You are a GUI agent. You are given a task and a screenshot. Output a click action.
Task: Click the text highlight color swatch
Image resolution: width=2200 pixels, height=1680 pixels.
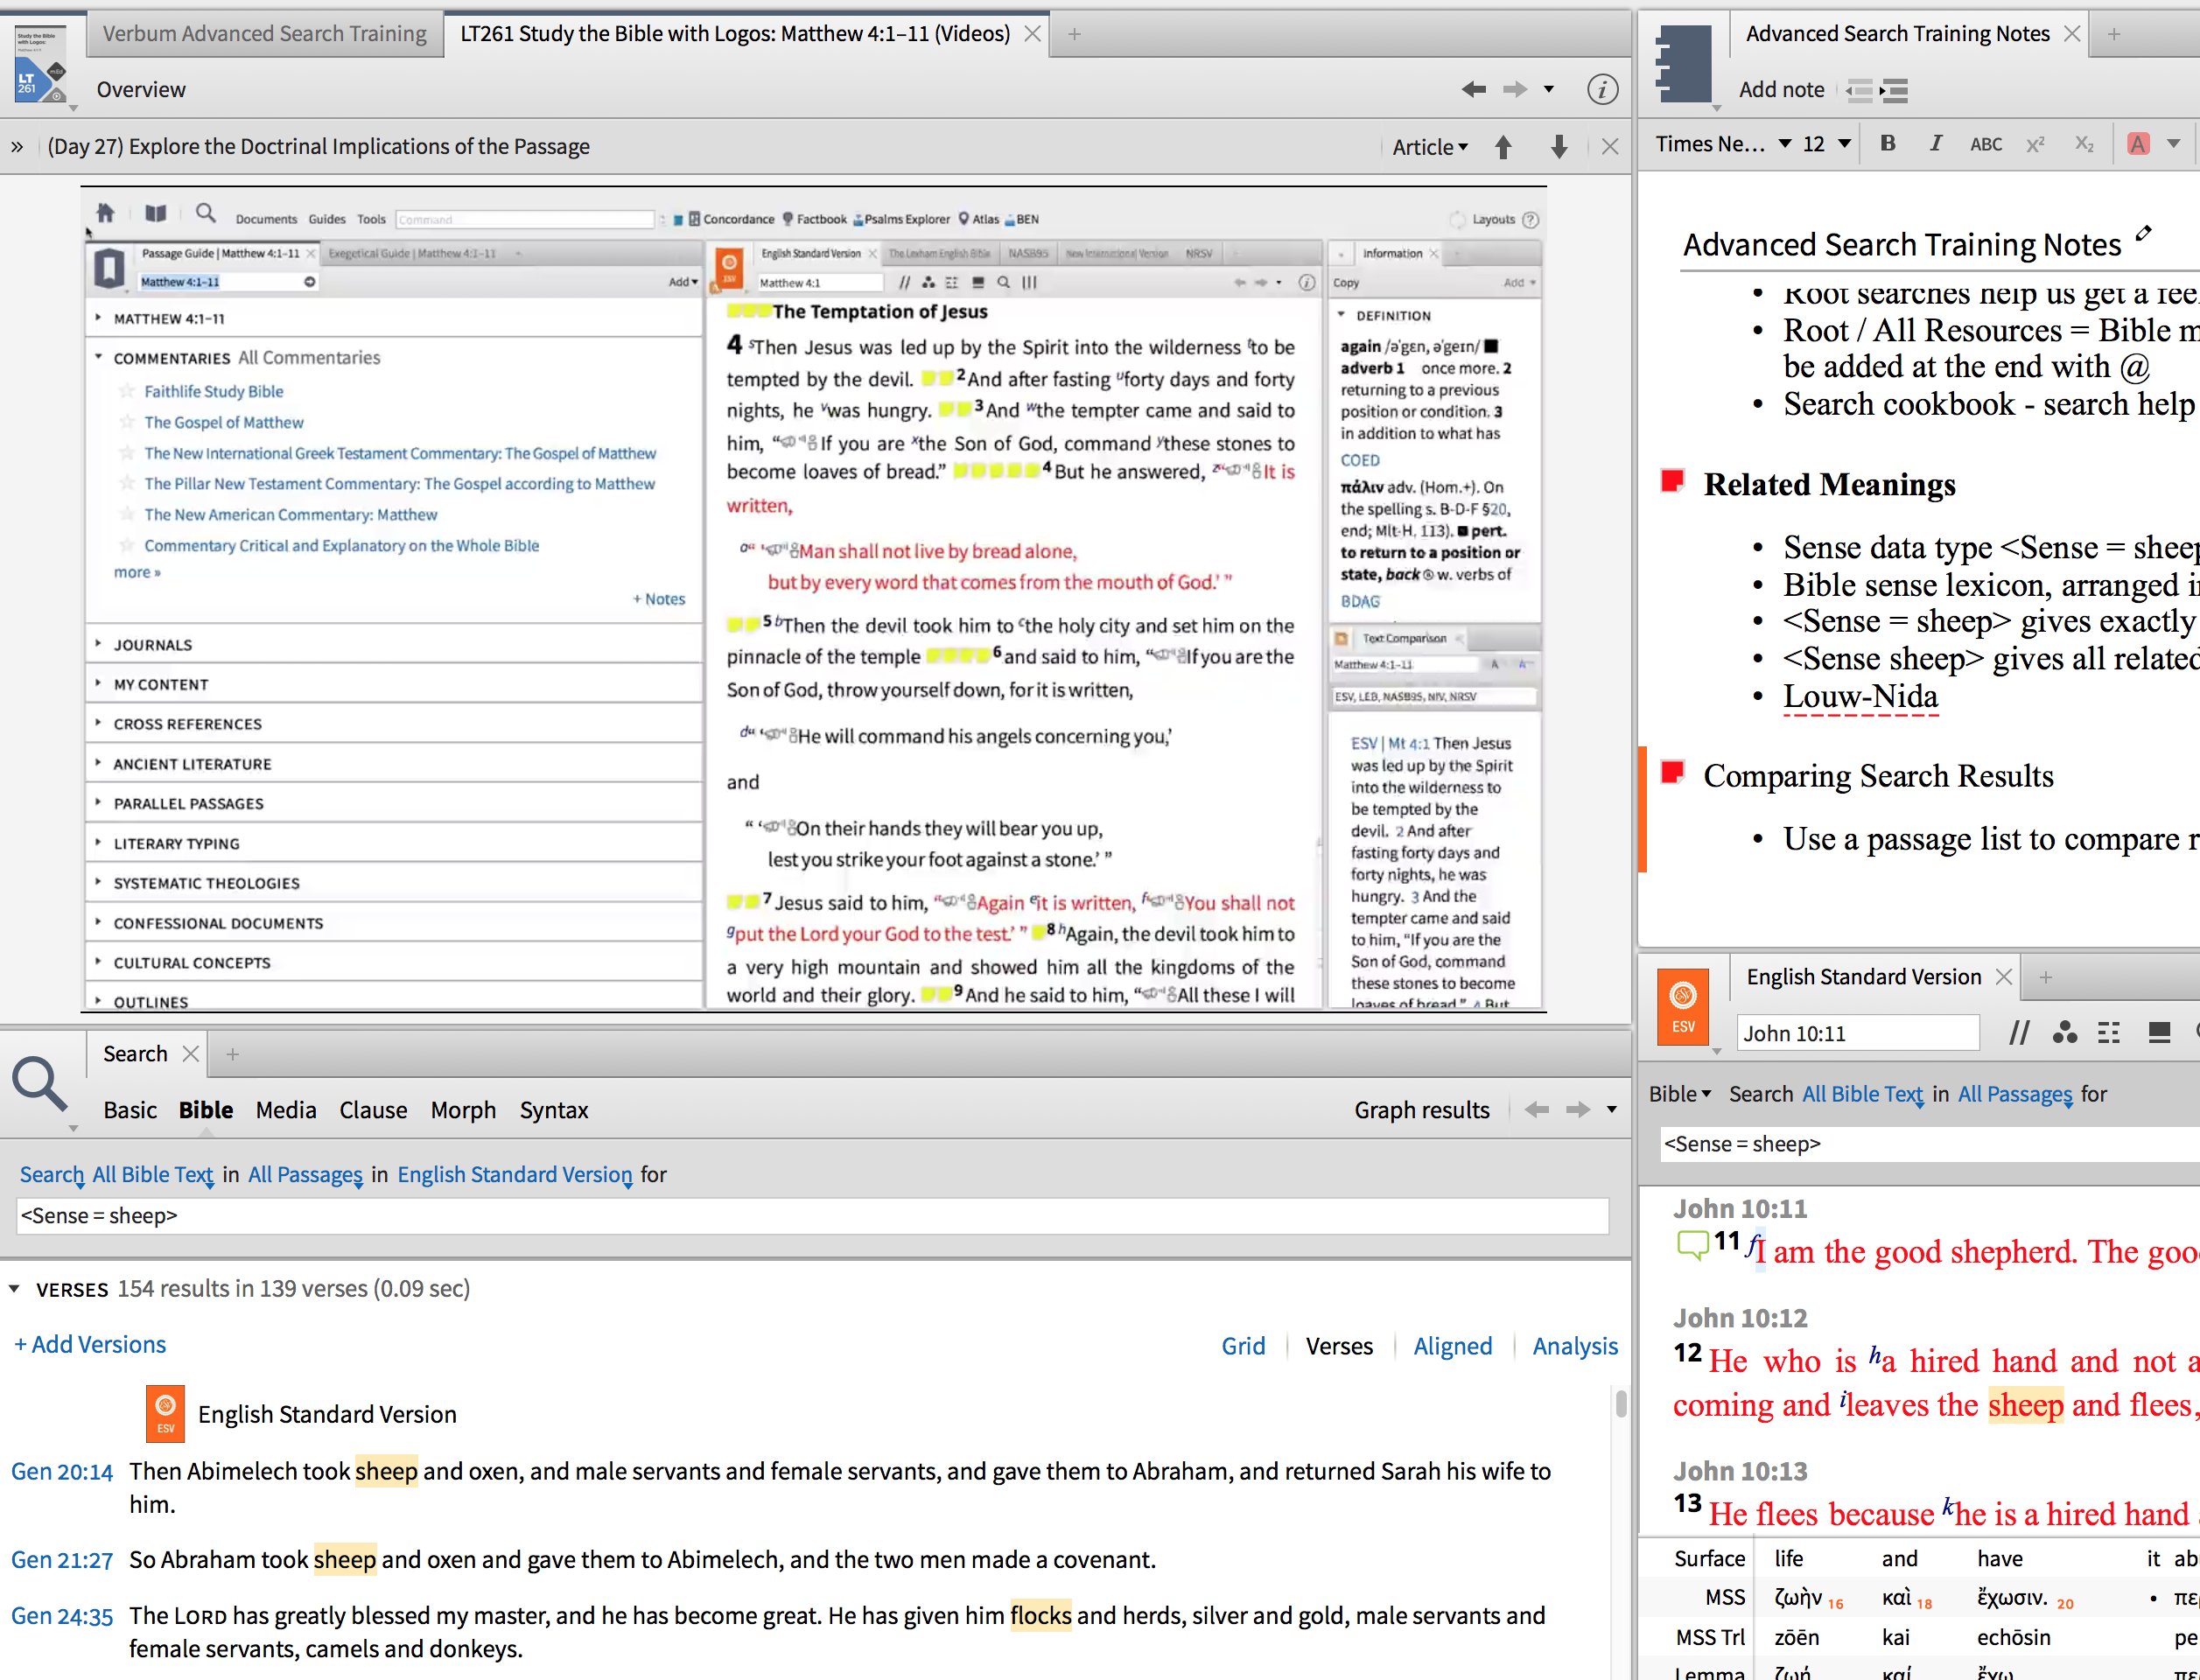click(2137, 144)
